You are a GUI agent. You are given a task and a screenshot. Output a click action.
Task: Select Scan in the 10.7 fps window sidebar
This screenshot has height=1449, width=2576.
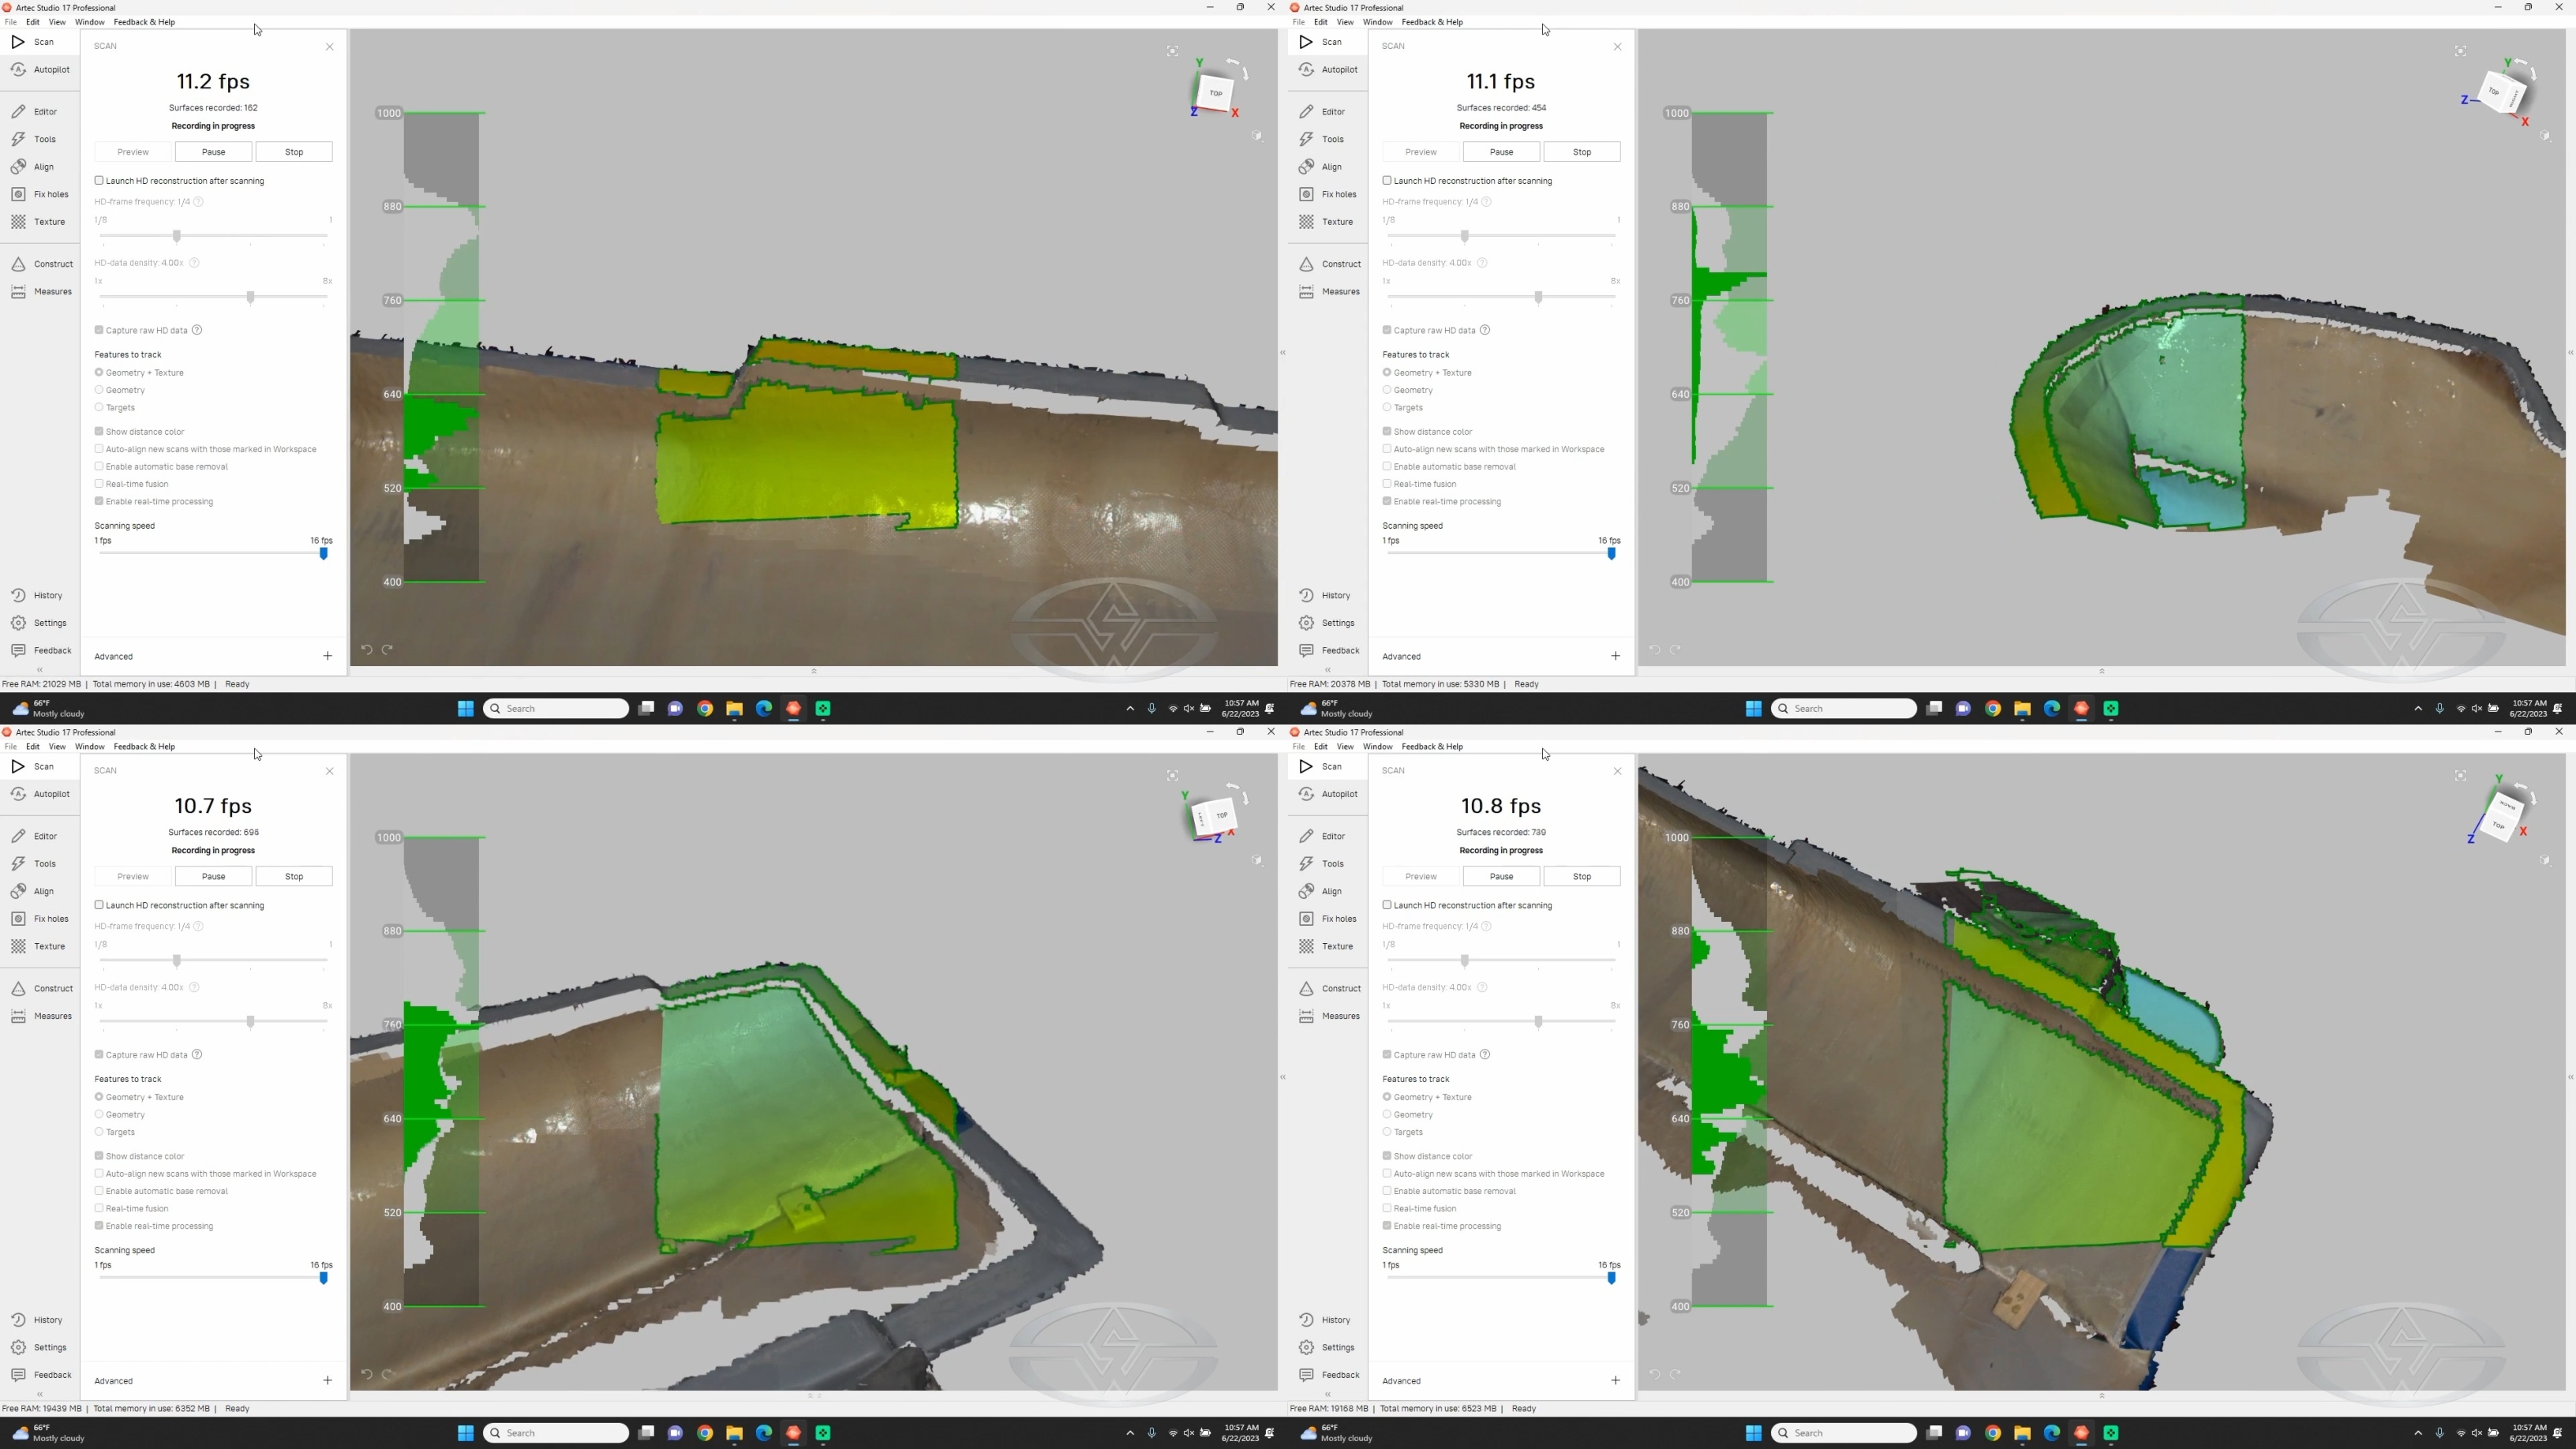point(33,767)
